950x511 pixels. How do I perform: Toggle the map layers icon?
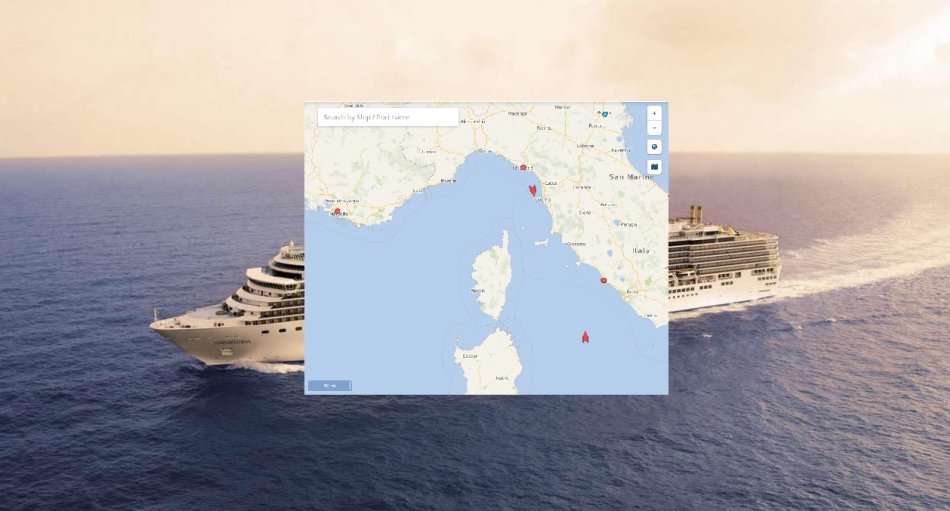(654, 167)
